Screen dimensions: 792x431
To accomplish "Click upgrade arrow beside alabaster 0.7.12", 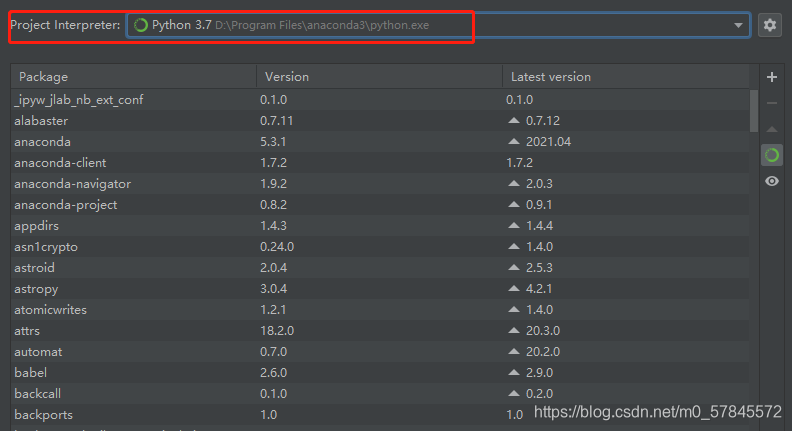I will tap(514, 120).
